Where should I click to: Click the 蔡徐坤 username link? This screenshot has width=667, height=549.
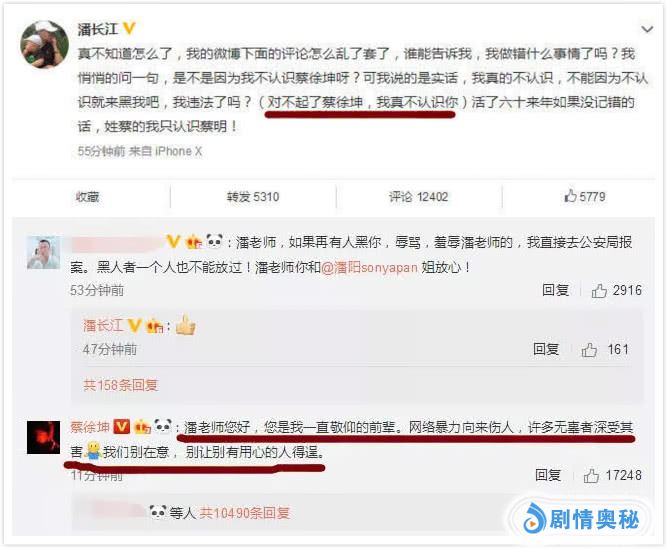pyautogui.click(x=90, y=427)
